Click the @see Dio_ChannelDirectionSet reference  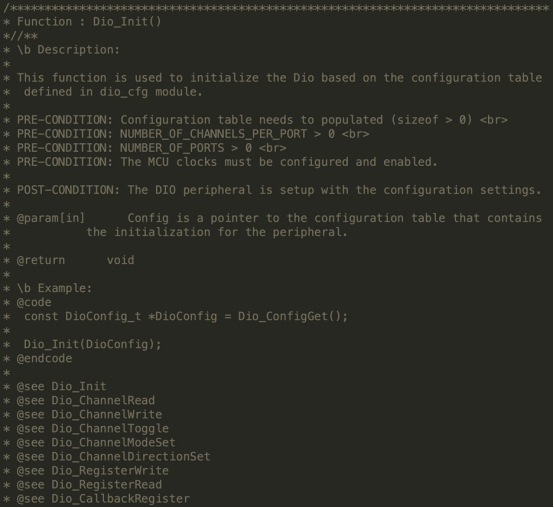113,457
